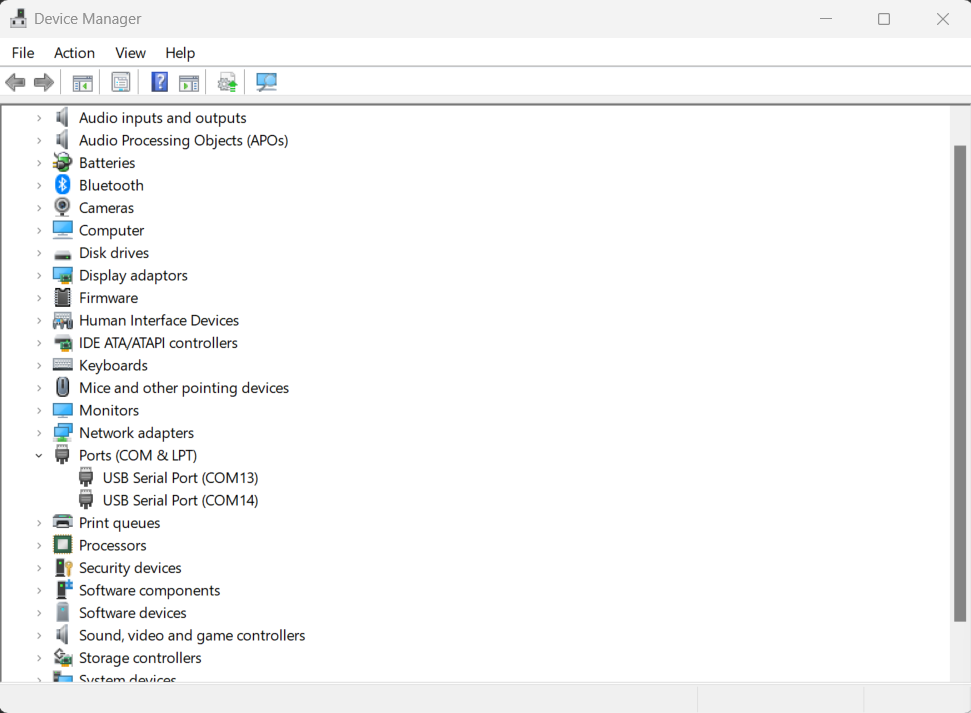This screenshot has width=971, height=713.
Task: Toggle the console tree visibility icon
Action: point(83,81)
